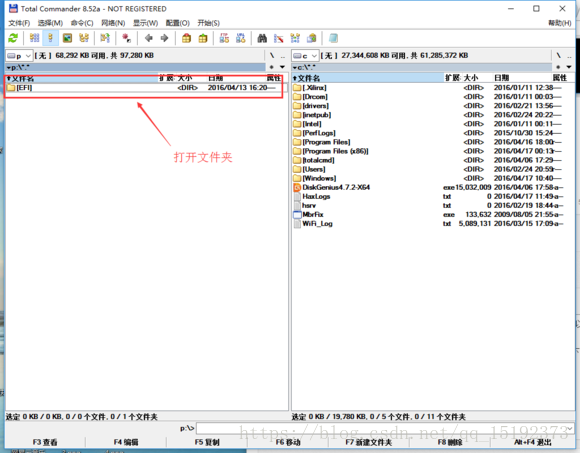580x453 pixels.
Task: Select the [totalcmd] folder row
Action: (x=433, y=160)
